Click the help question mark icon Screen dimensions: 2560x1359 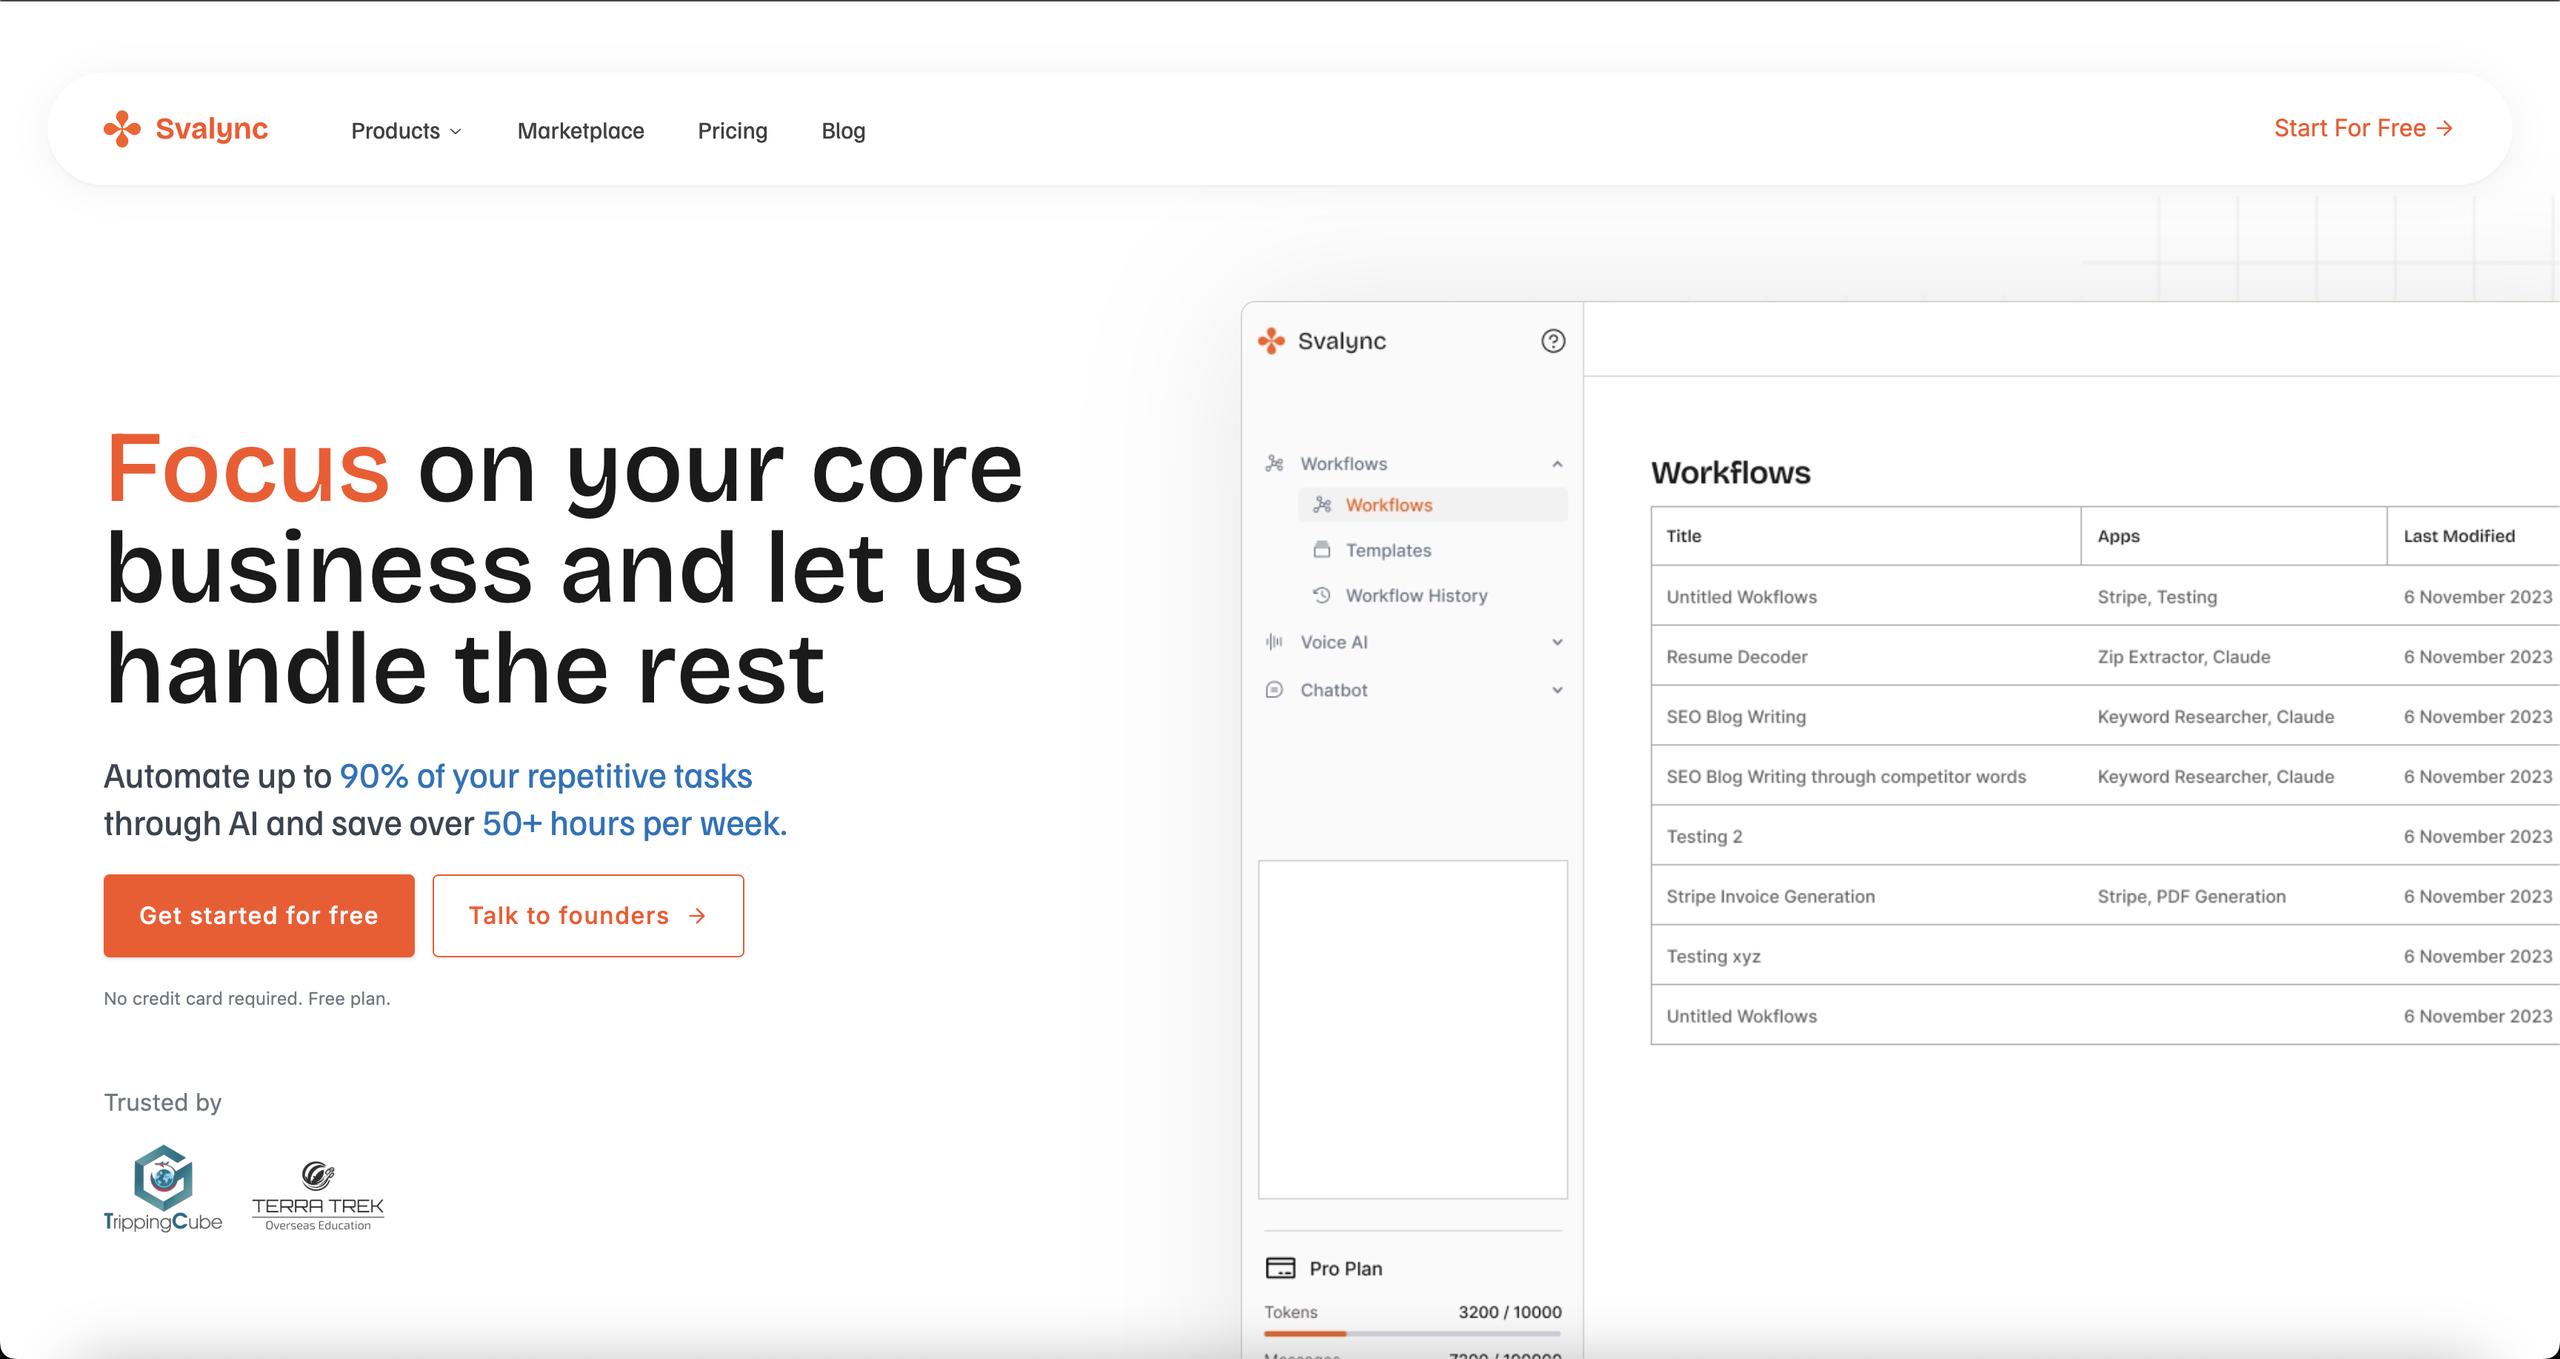coord(1553,341)
